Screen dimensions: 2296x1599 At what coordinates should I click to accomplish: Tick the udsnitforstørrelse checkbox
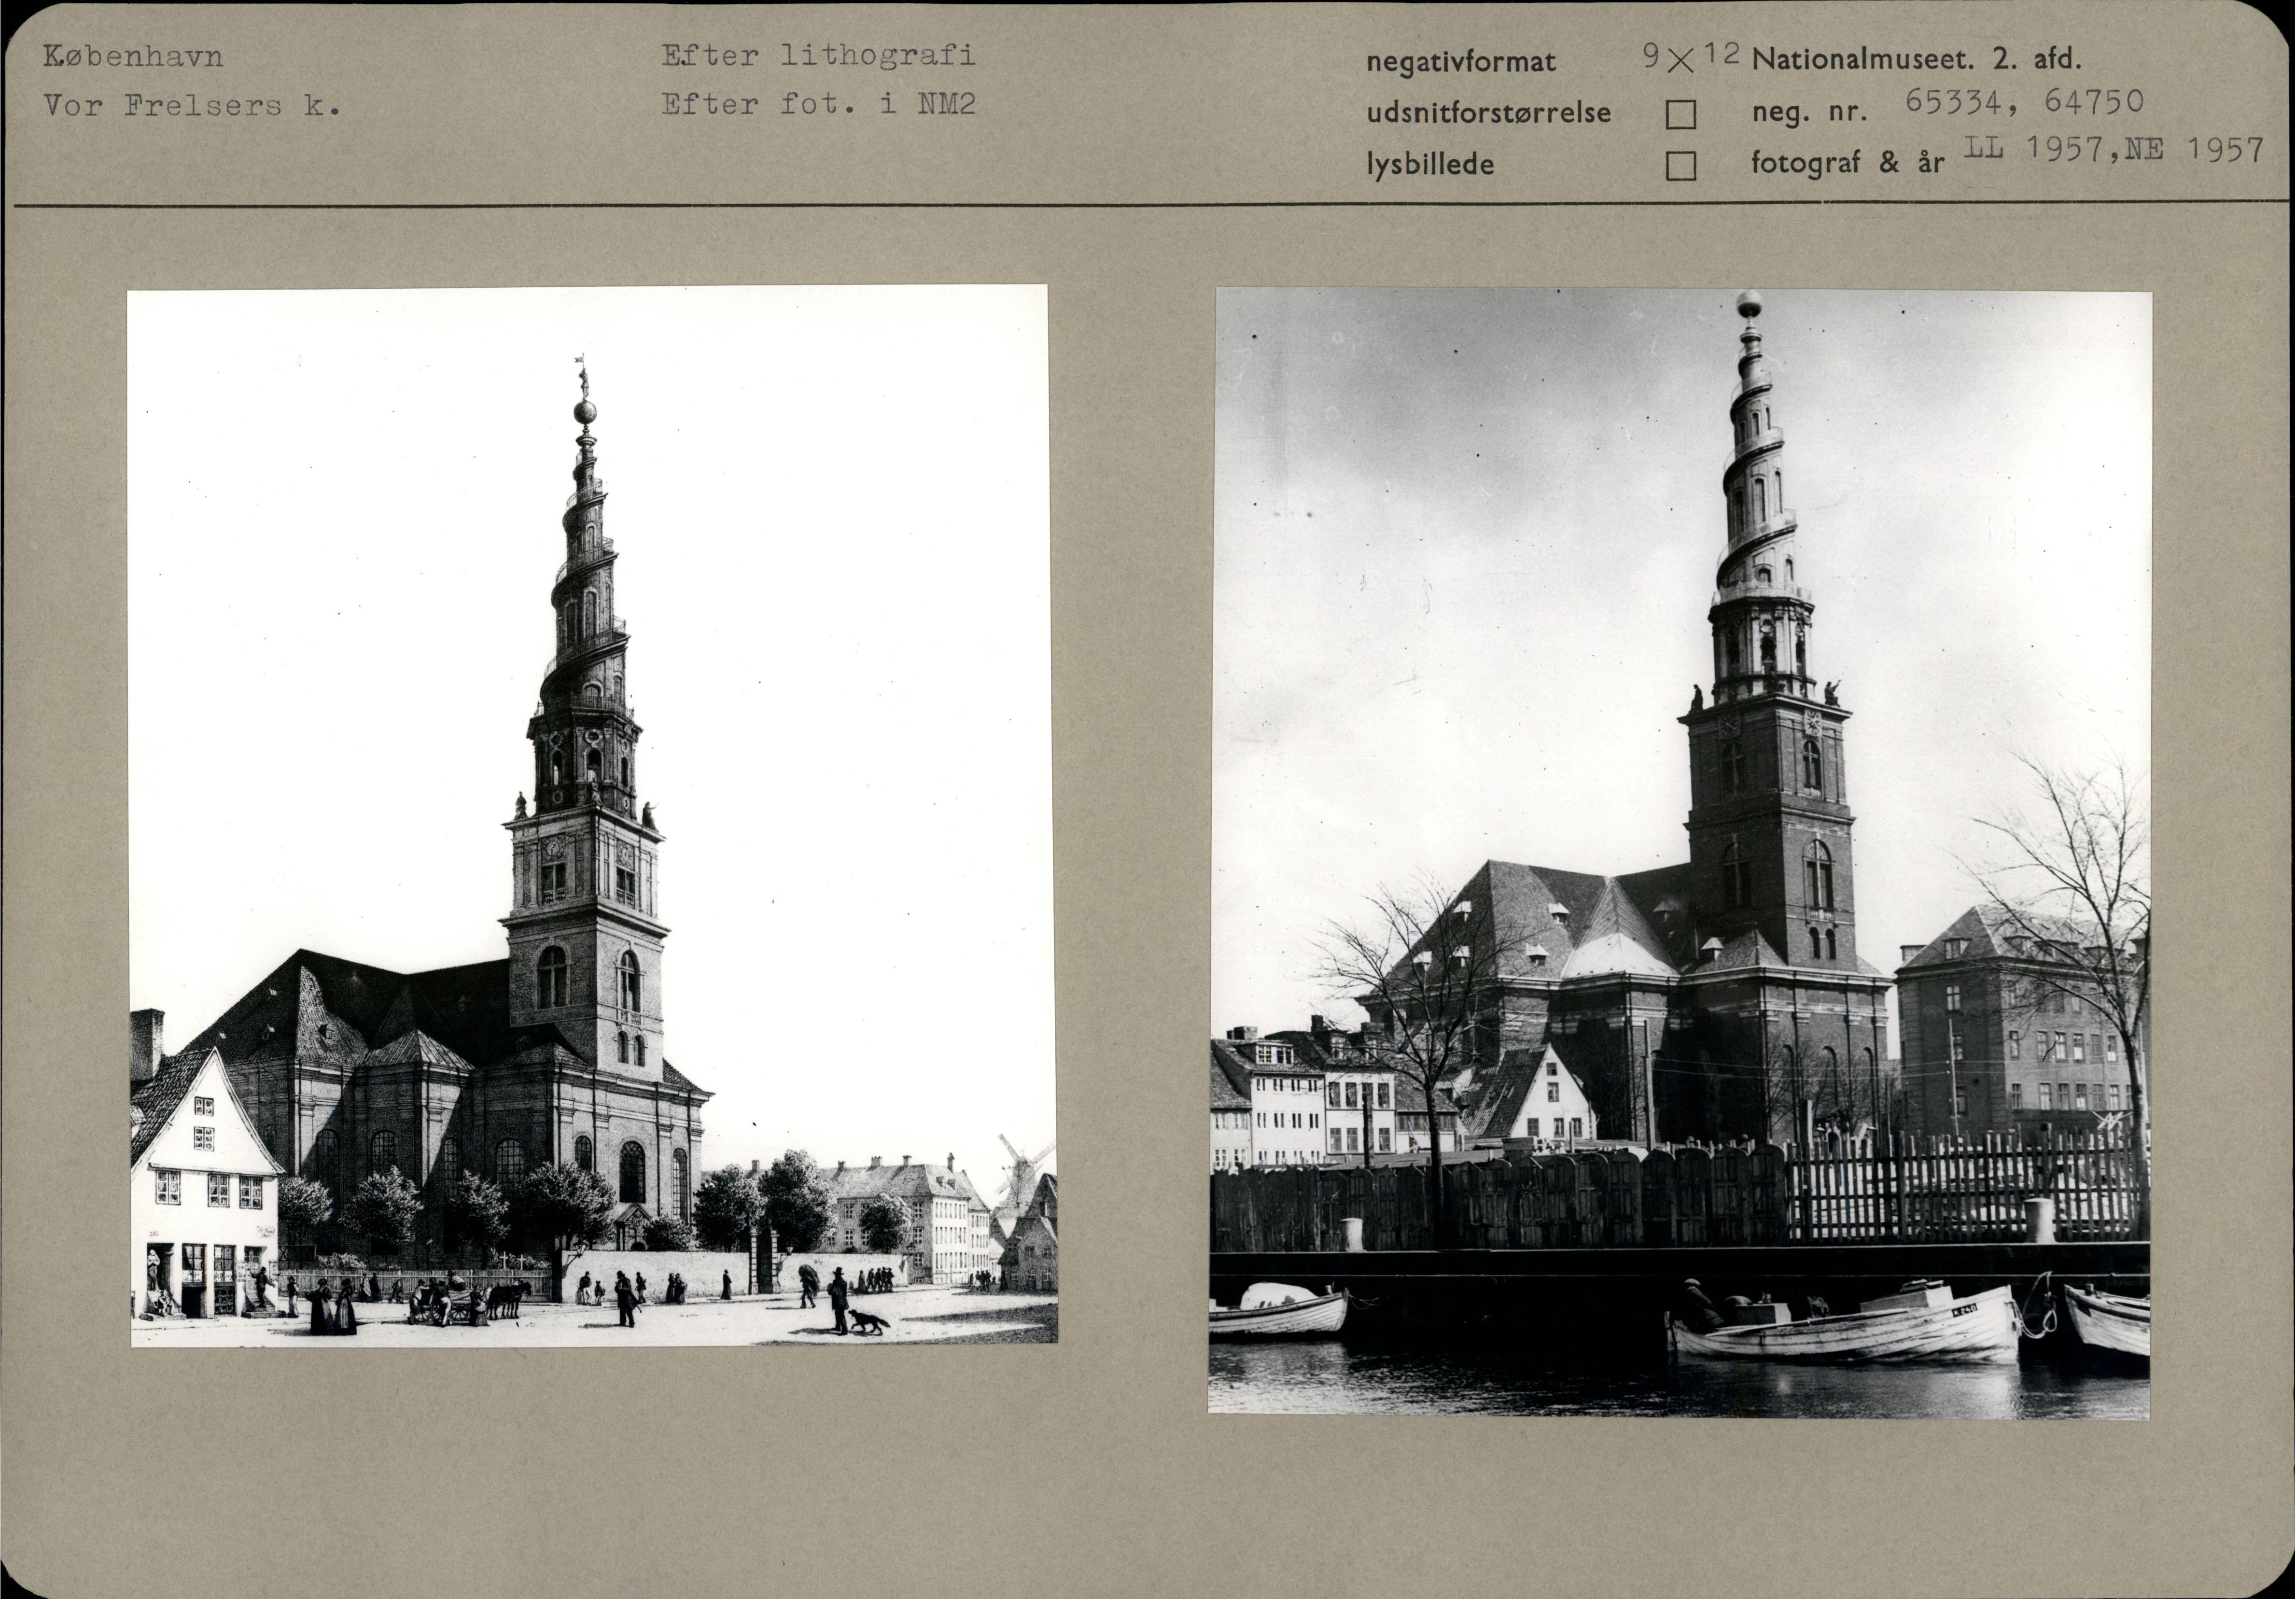(x=1681, y=114)
